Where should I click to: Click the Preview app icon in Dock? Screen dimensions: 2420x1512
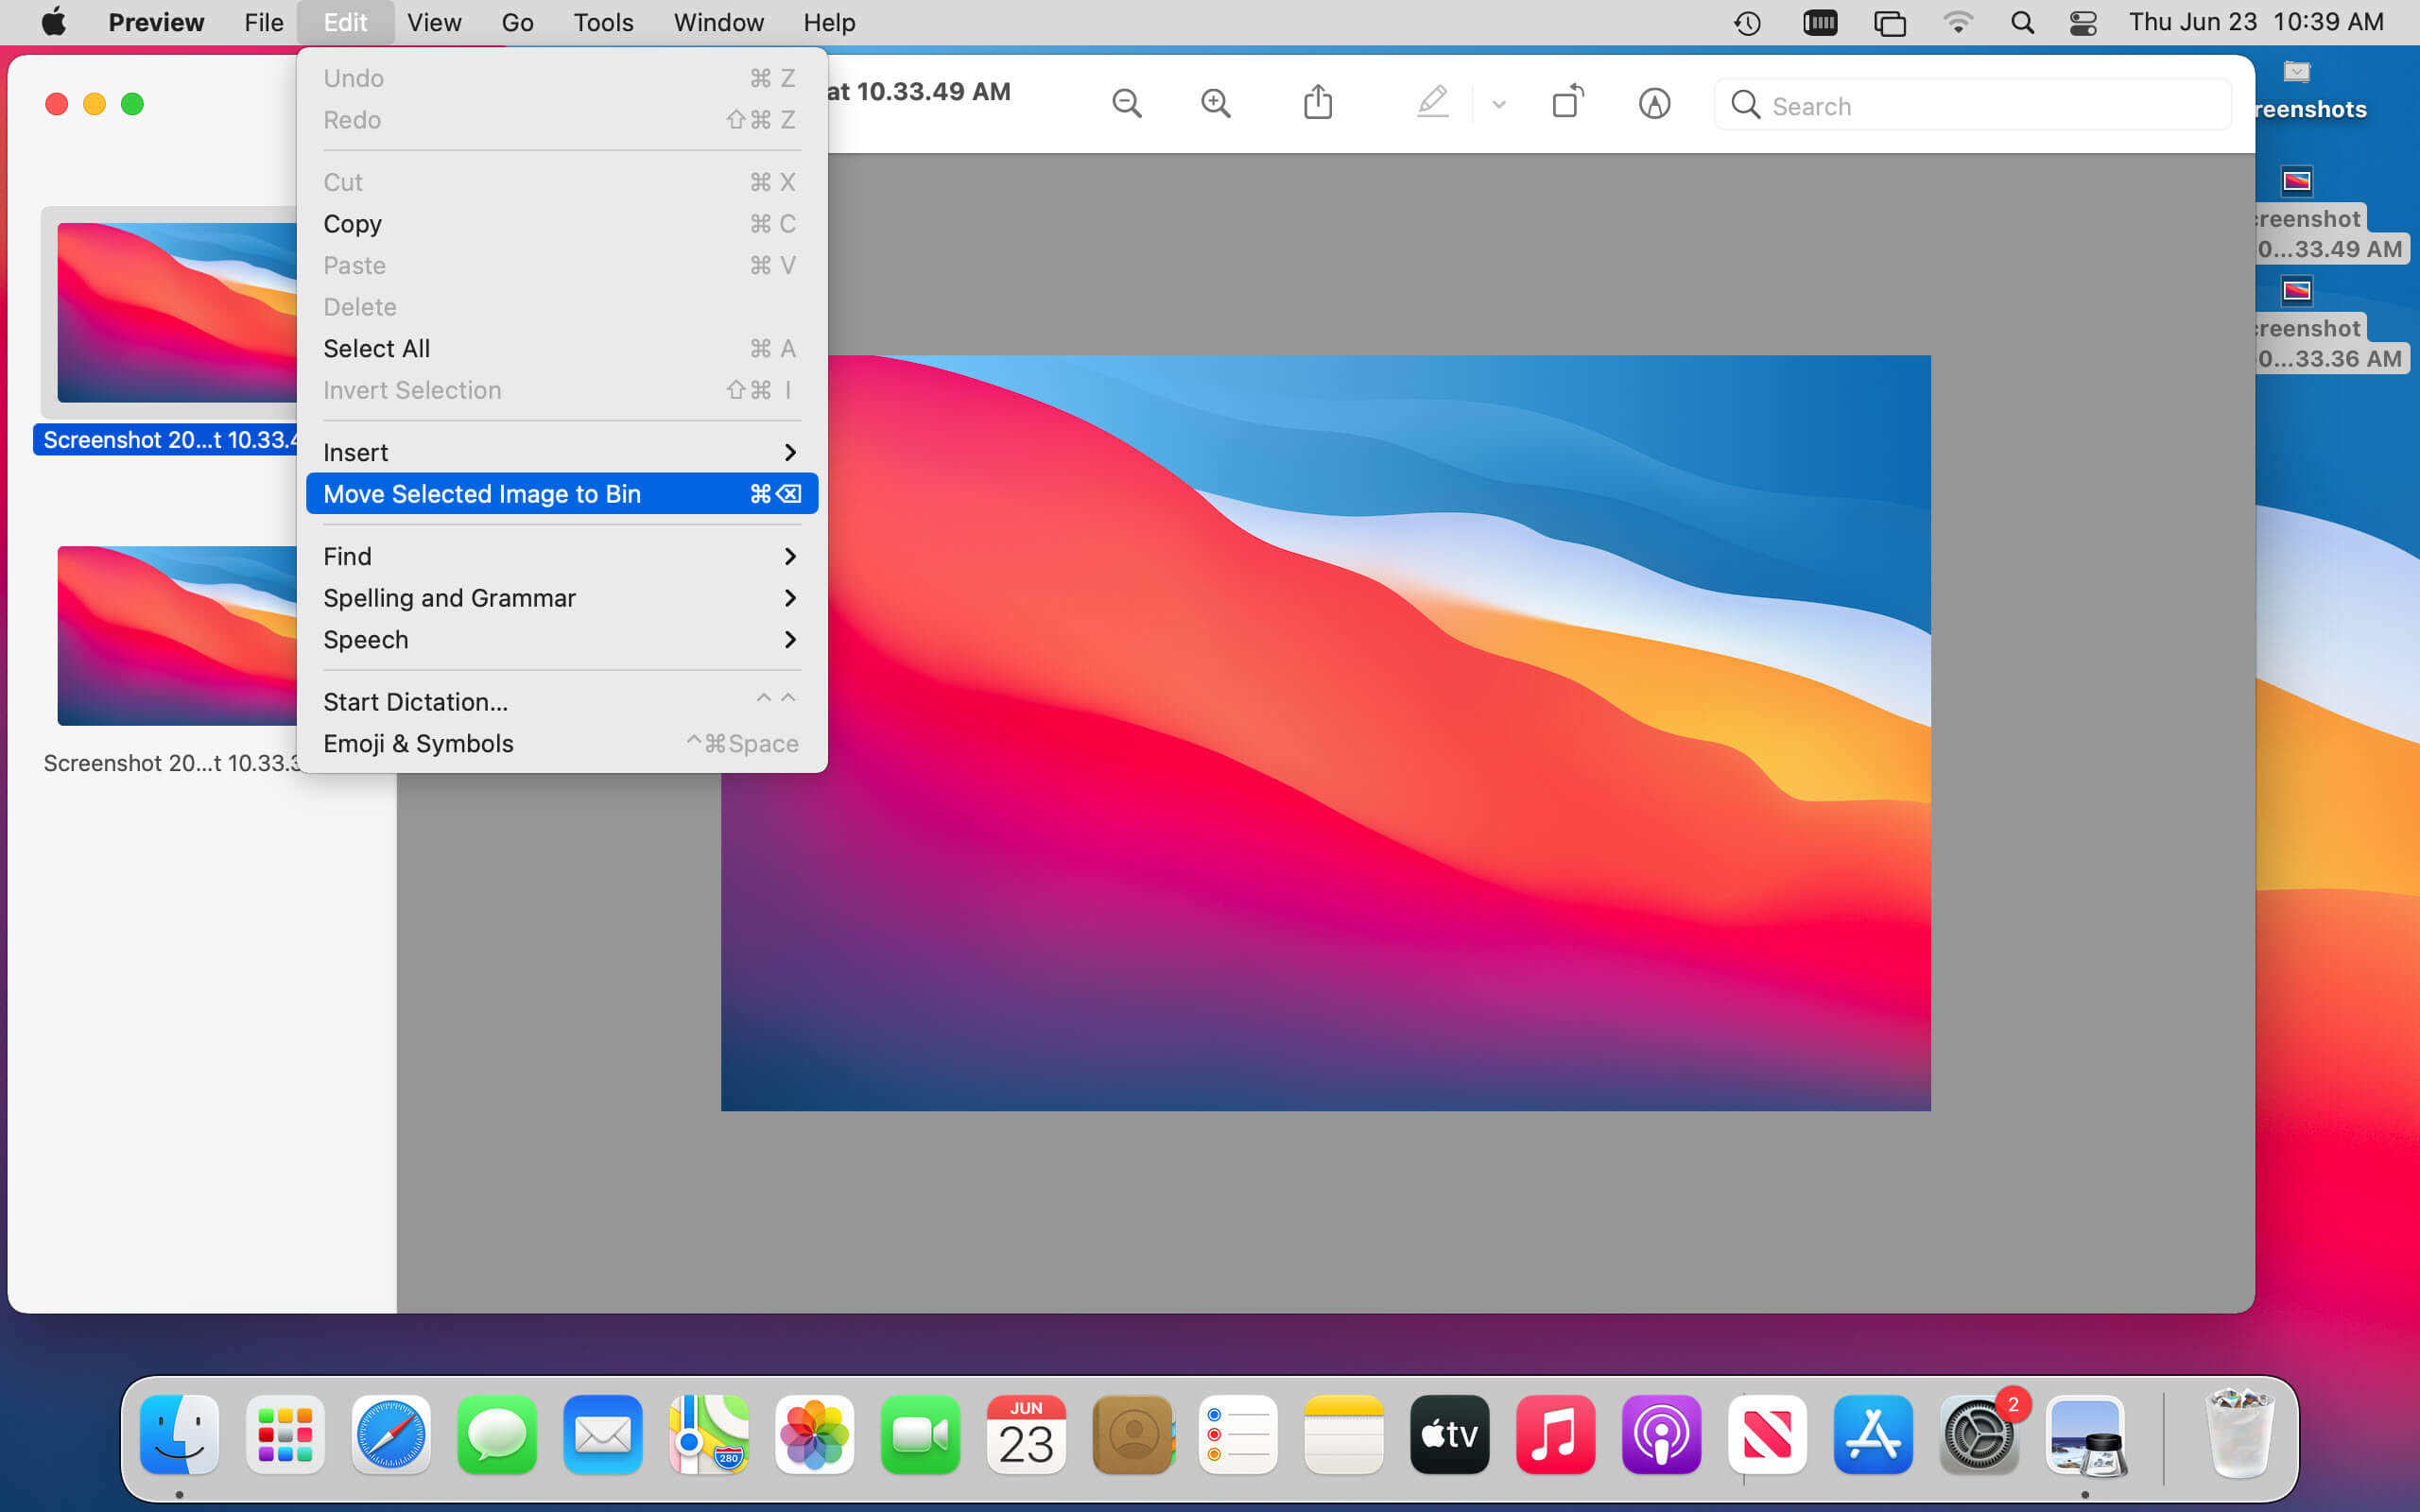(x=2086, y=1435)
